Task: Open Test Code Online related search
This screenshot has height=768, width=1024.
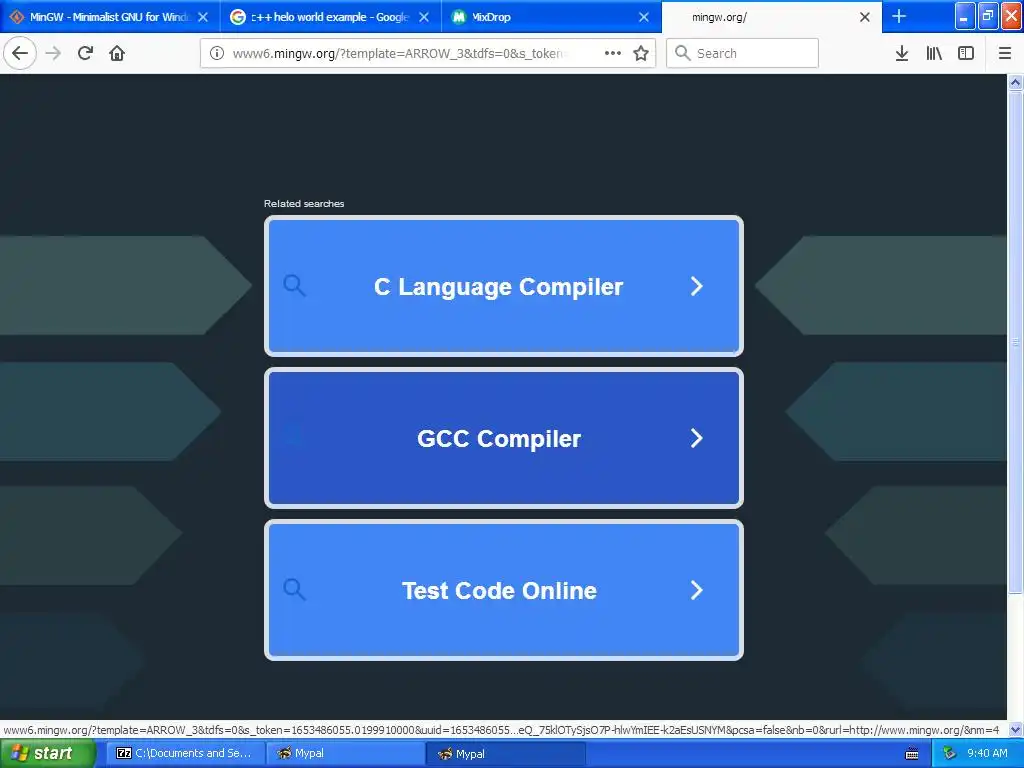Action: (504, 590)
